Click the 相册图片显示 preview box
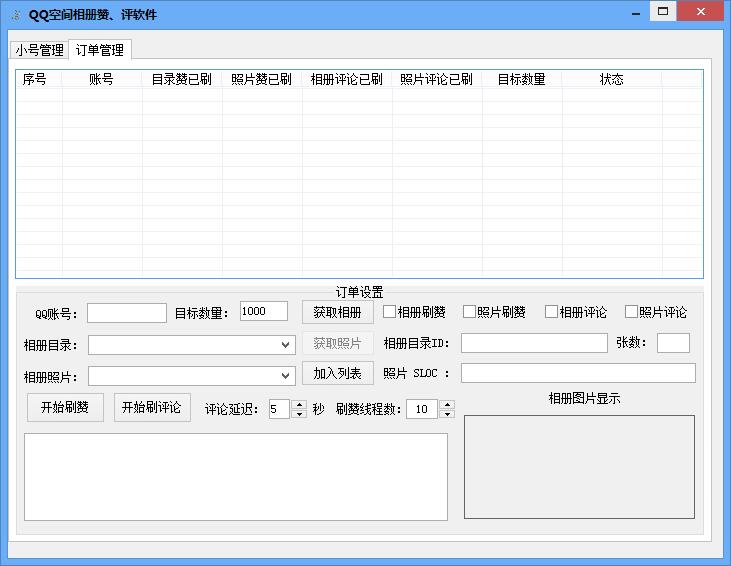731x566 pixels. 579,467
